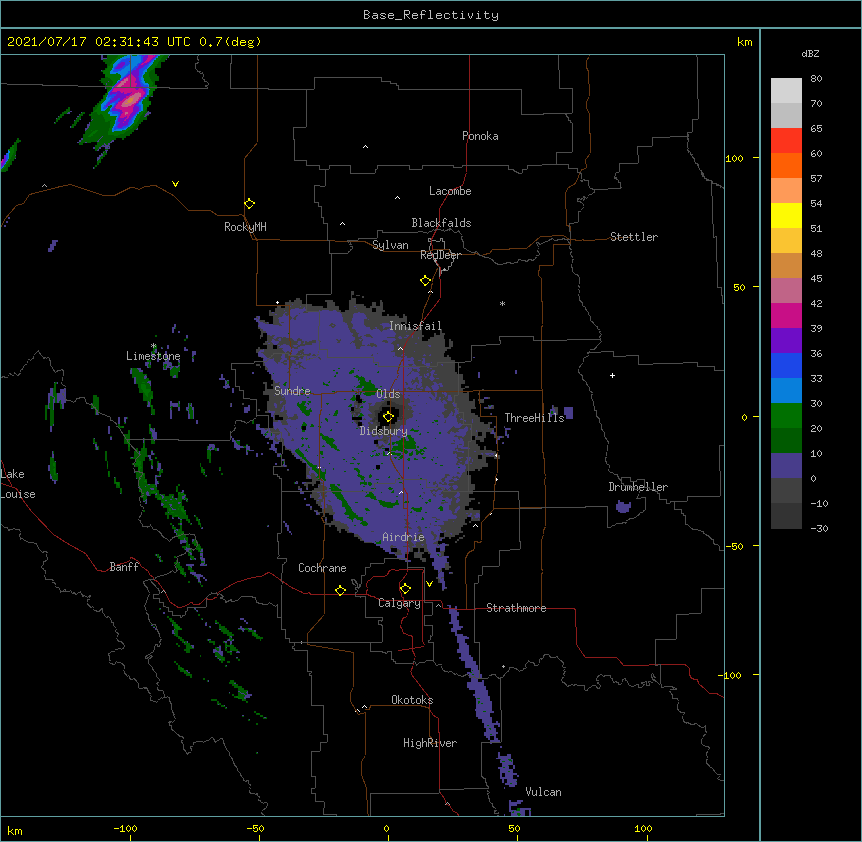Click the Sylvan label

click(x=390, y=245)
